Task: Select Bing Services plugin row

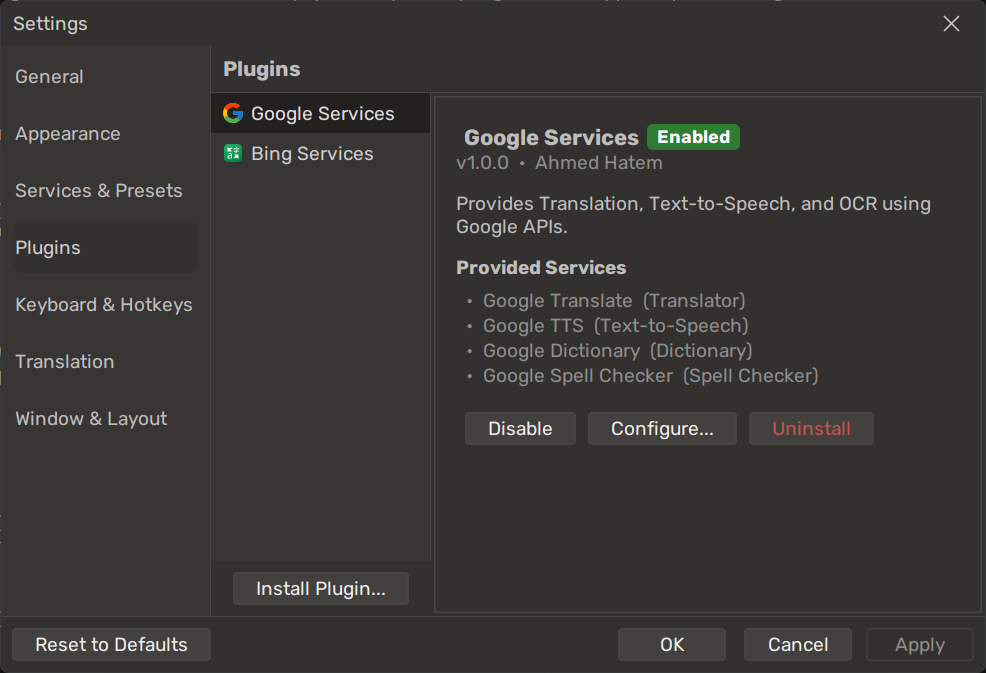Action: pyautogui.click(x=321, y=153)
